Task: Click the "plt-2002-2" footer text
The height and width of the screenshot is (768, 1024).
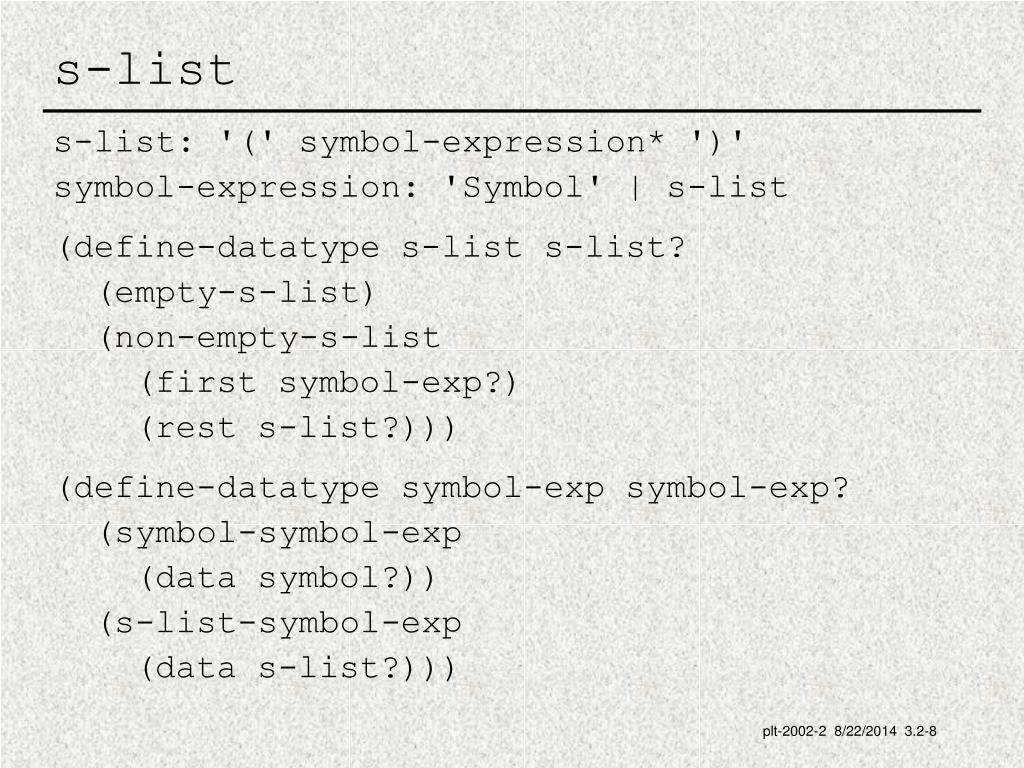Action: pos(794,732)
